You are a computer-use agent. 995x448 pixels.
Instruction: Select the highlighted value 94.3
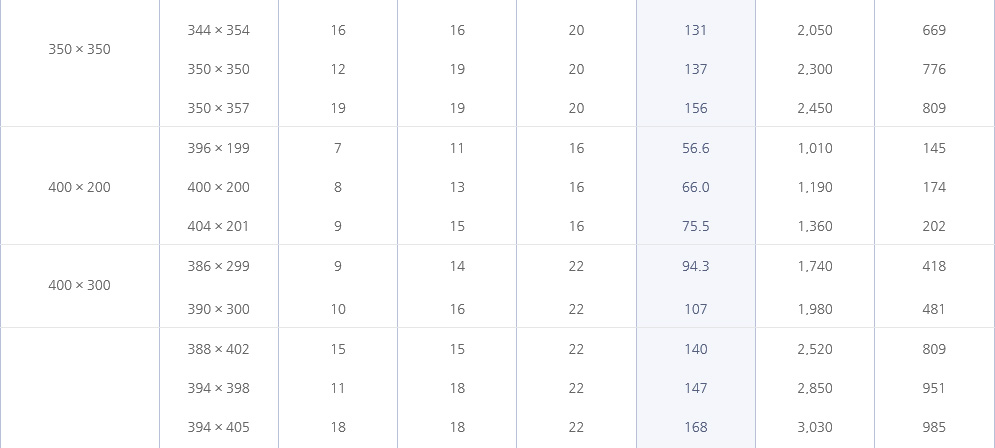click(695, 267)
